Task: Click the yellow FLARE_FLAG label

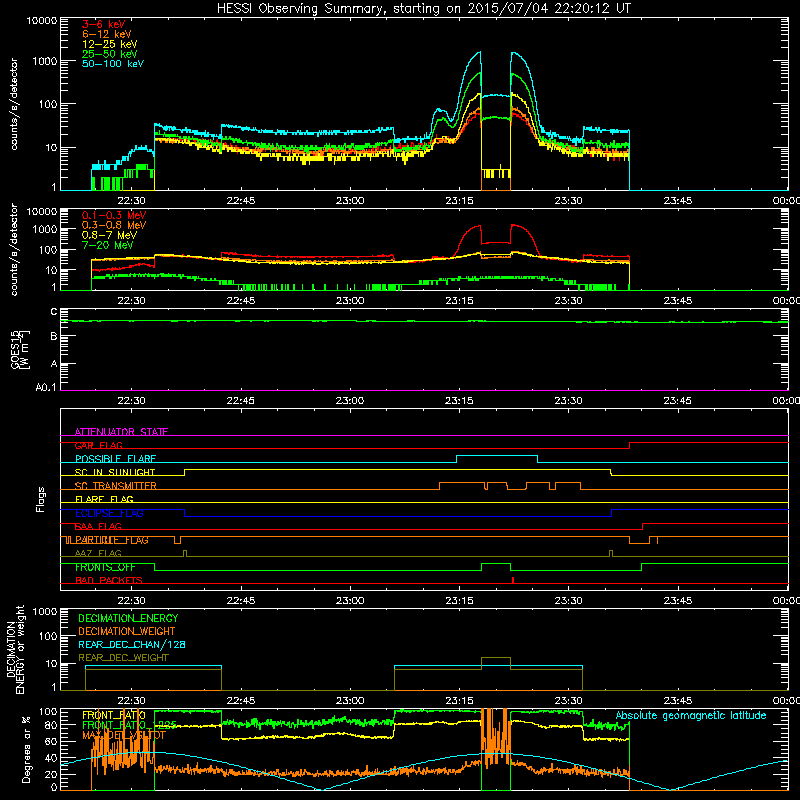Action: (104, 499)
